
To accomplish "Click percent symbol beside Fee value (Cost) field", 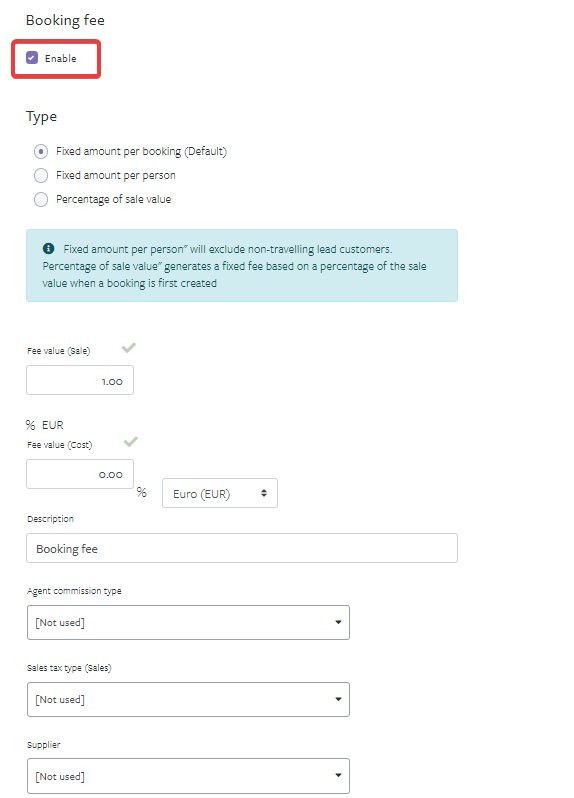I will pyautogui.click(x=141, y=492).
